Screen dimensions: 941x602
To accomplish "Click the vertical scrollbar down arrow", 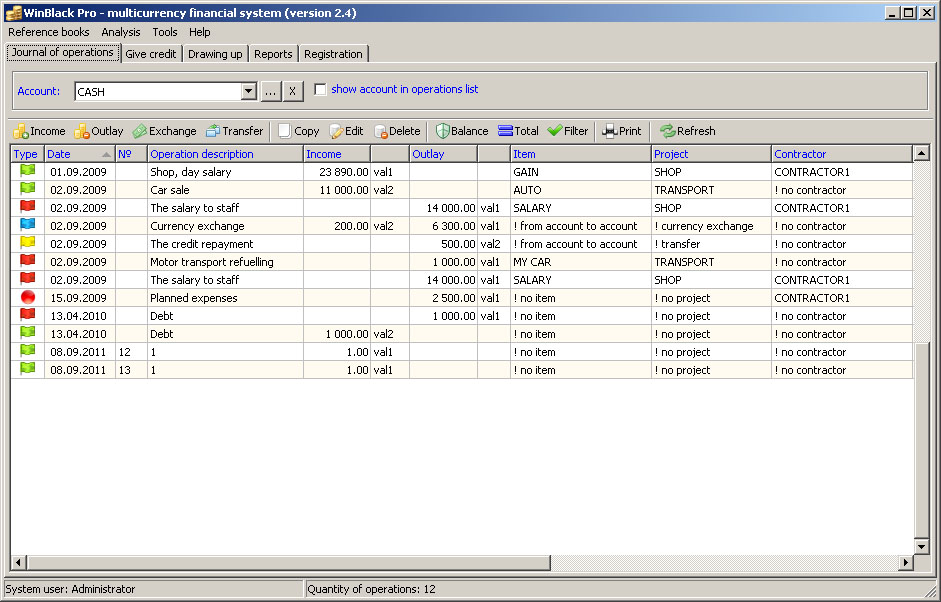I will pos(922,546).
